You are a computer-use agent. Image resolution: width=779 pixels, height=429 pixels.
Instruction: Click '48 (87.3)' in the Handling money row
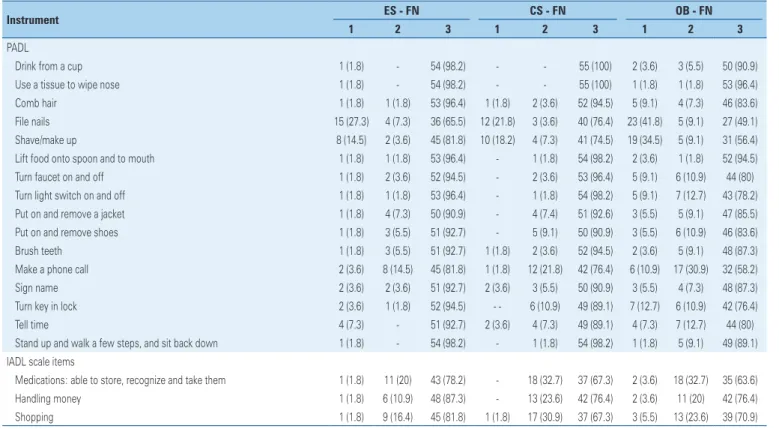(x=448, y=399)
